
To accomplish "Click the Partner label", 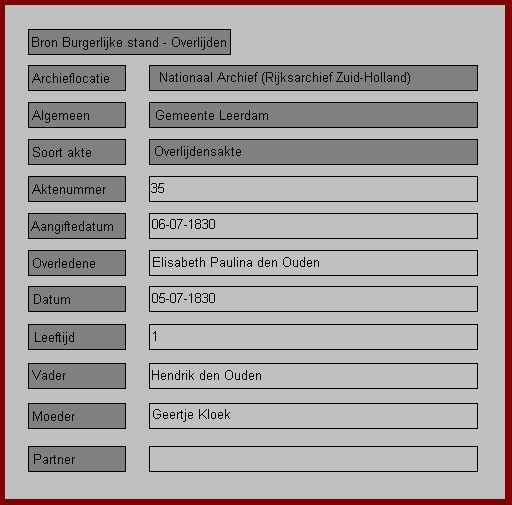I will 77,459.
